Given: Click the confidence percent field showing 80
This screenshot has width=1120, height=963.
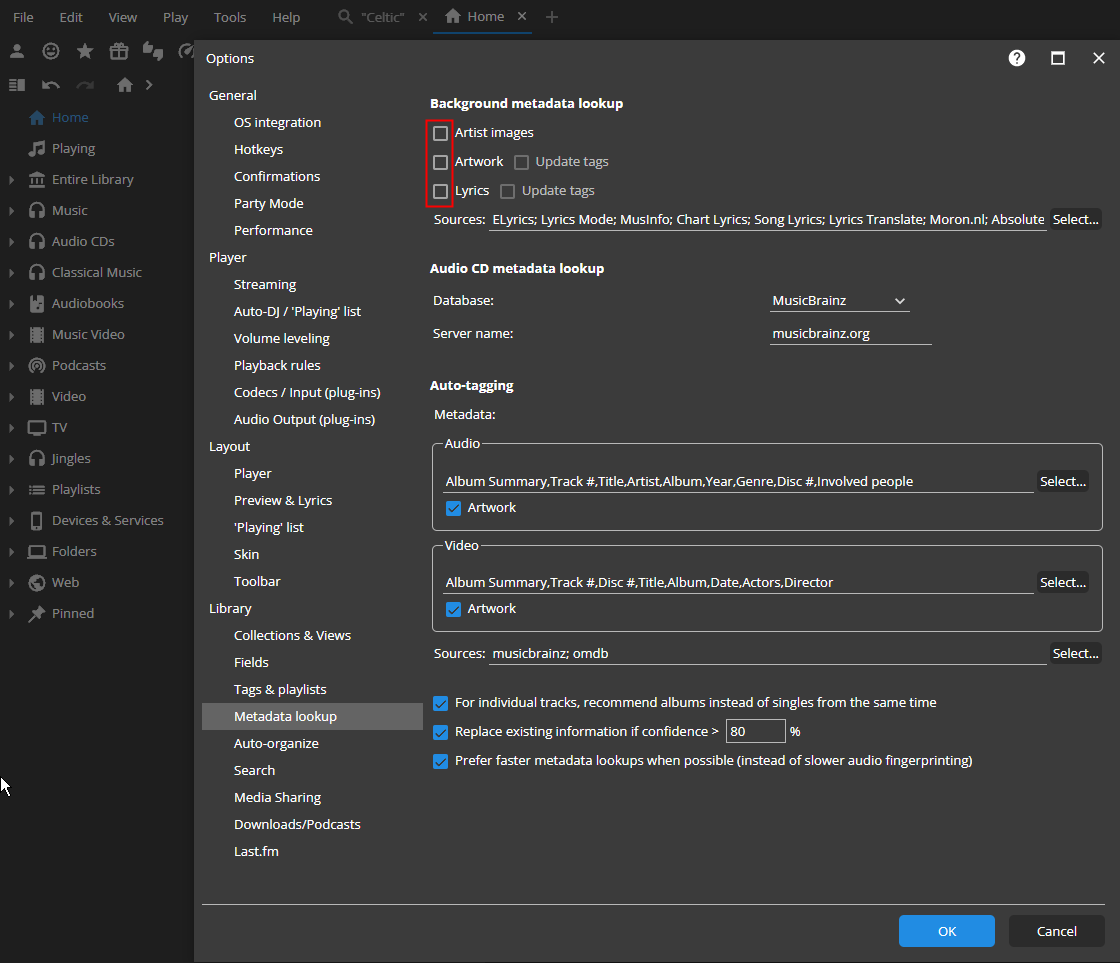Looking at the screenshot, I should point(756,732).
